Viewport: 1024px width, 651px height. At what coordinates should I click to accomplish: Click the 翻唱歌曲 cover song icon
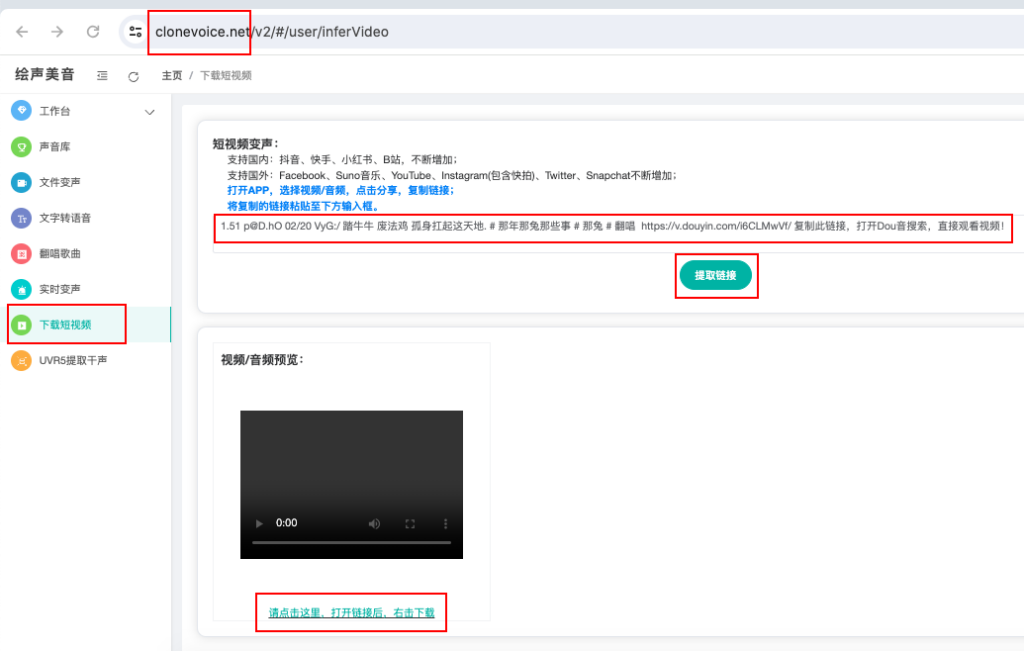tap(20, 253)
